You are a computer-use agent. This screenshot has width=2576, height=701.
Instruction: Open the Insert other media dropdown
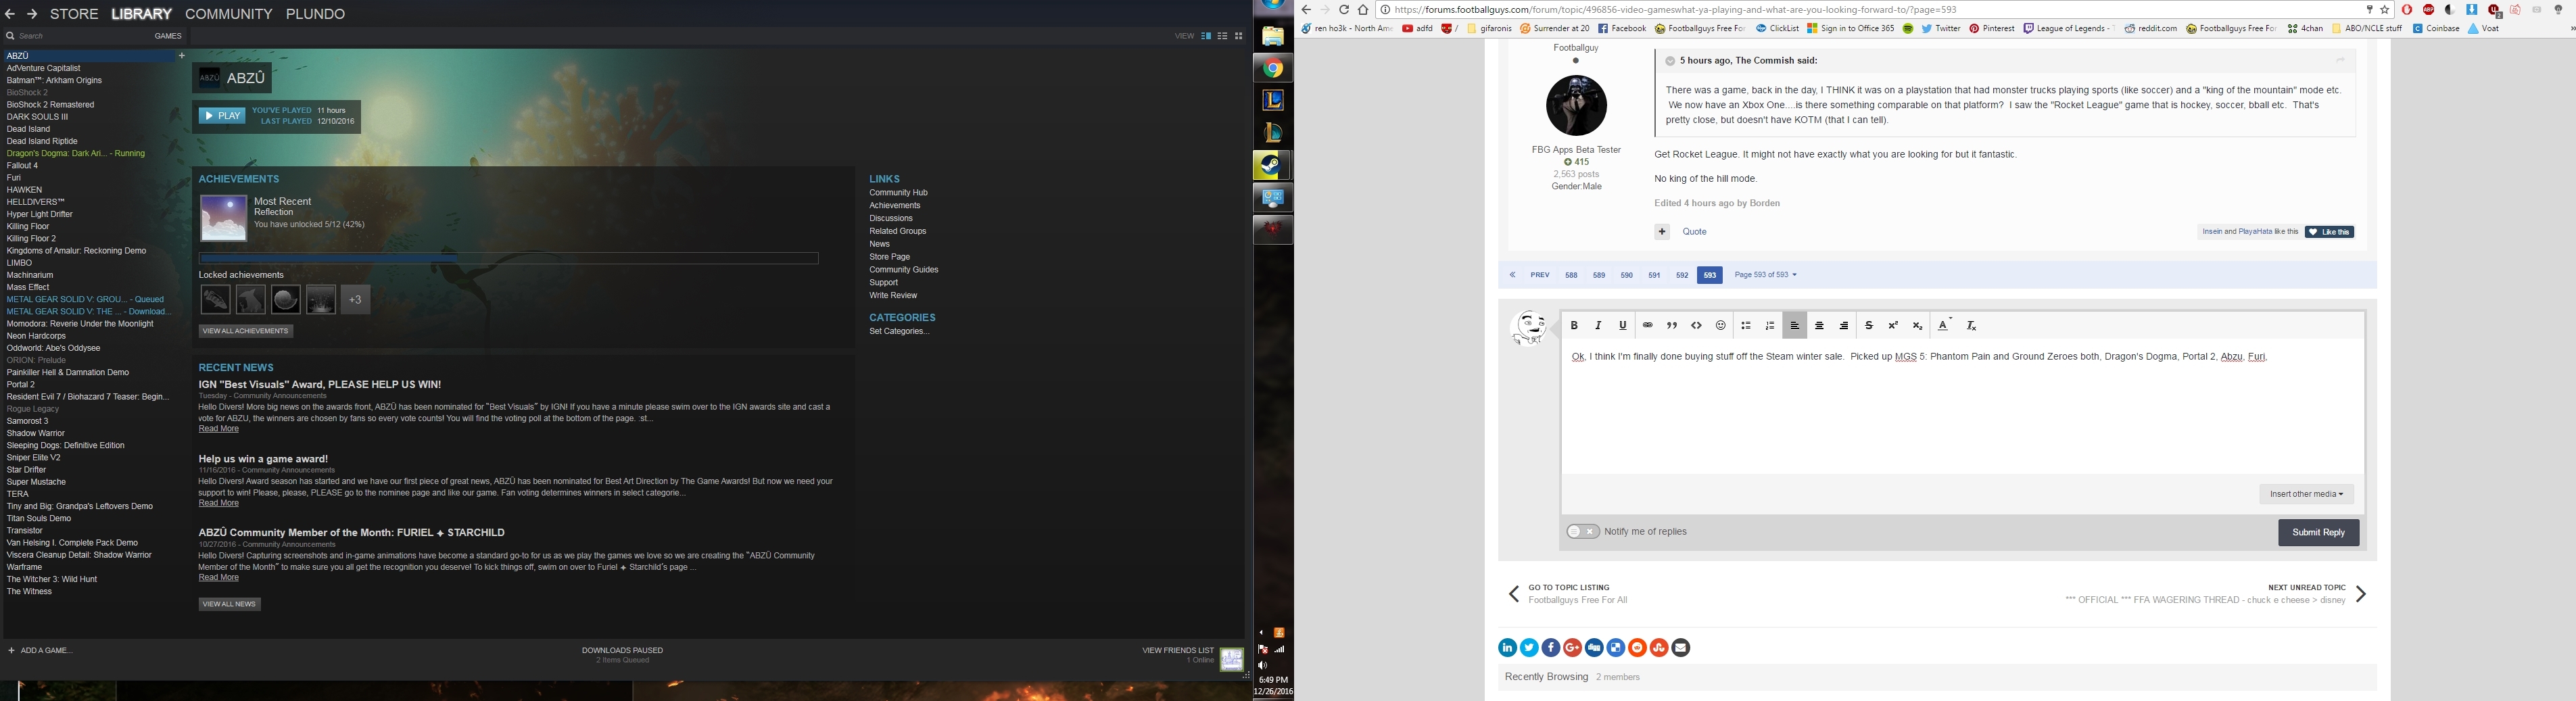click(x=2306, y=494)
